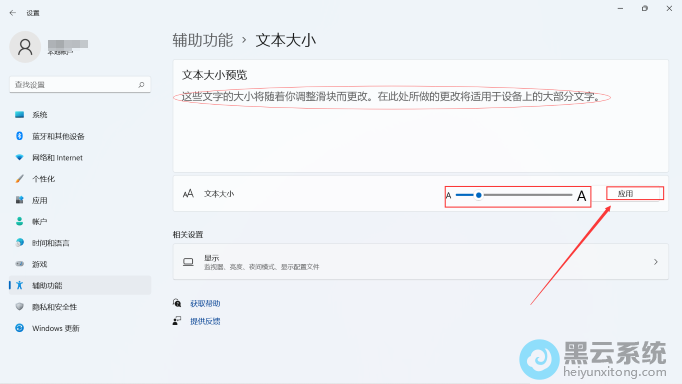This screenshot has width=682, height=384.
Task: Open 系统 settings category
Action: click(x=80, y=115)
